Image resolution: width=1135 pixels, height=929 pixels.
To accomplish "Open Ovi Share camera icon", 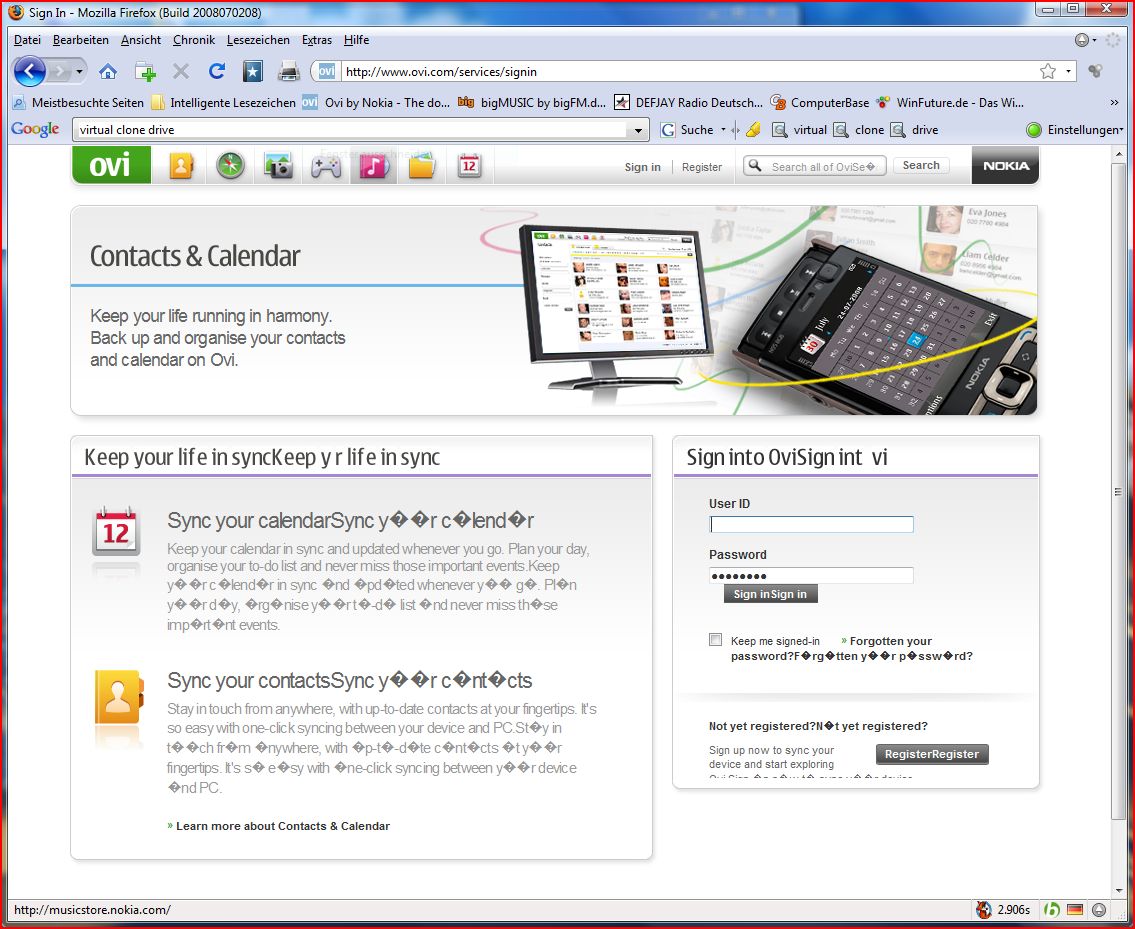I will (278, 166).
